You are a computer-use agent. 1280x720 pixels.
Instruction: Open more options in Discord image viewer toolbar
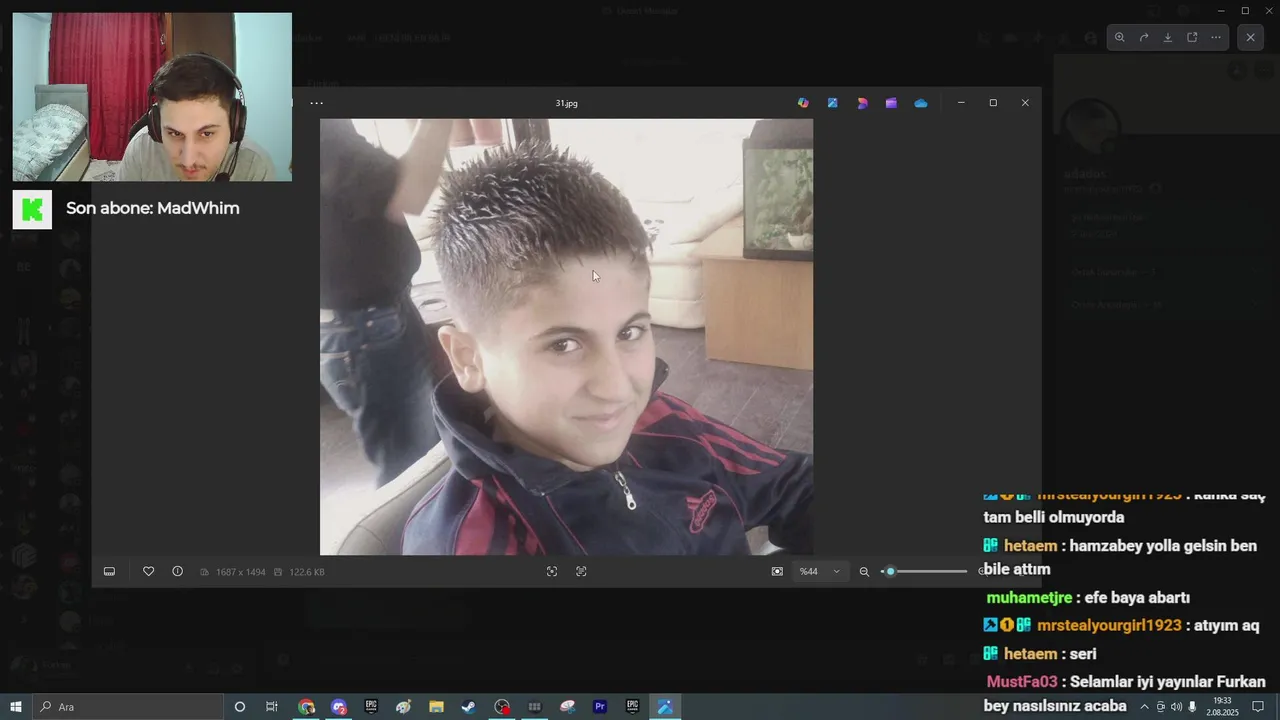[1216, 37]
